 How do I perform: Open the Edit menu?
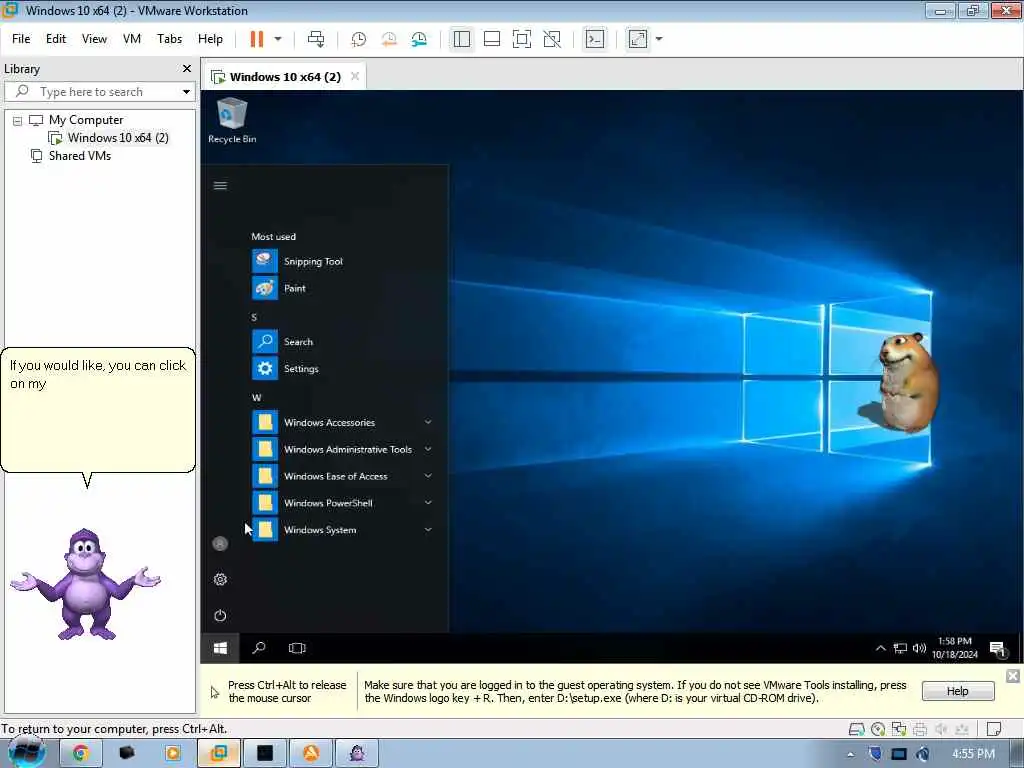coord(56,39)
